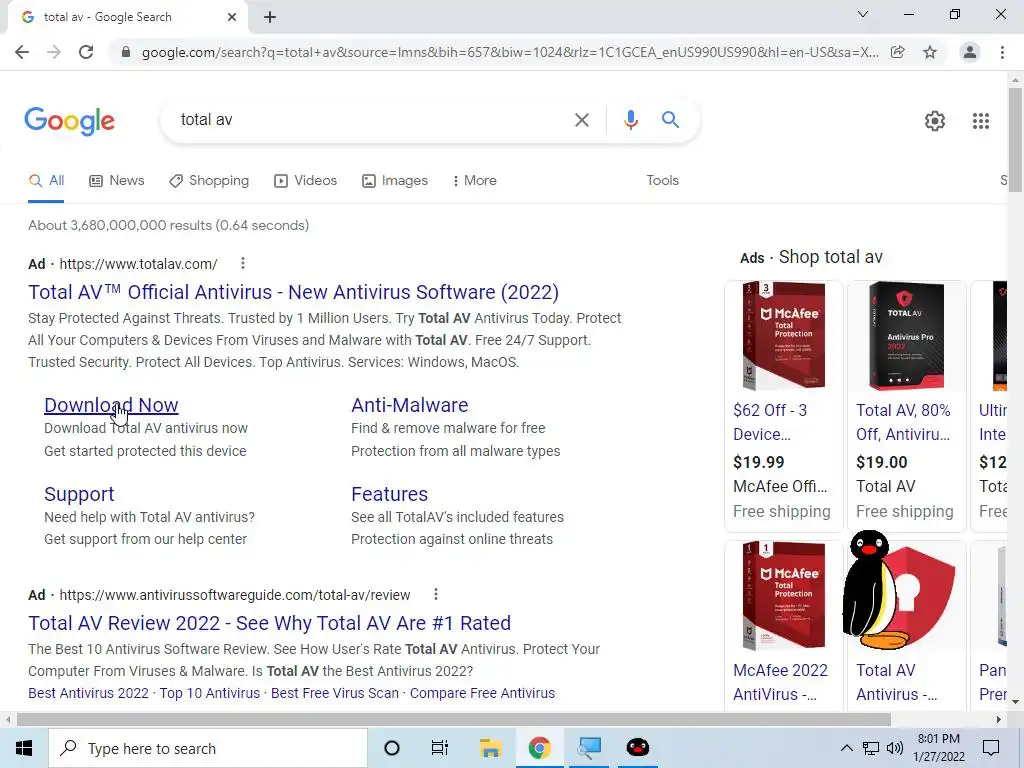This screenshot has width=1024, height=768.
Task: Click the Download Now sitelink
Action: click(111, 405)
